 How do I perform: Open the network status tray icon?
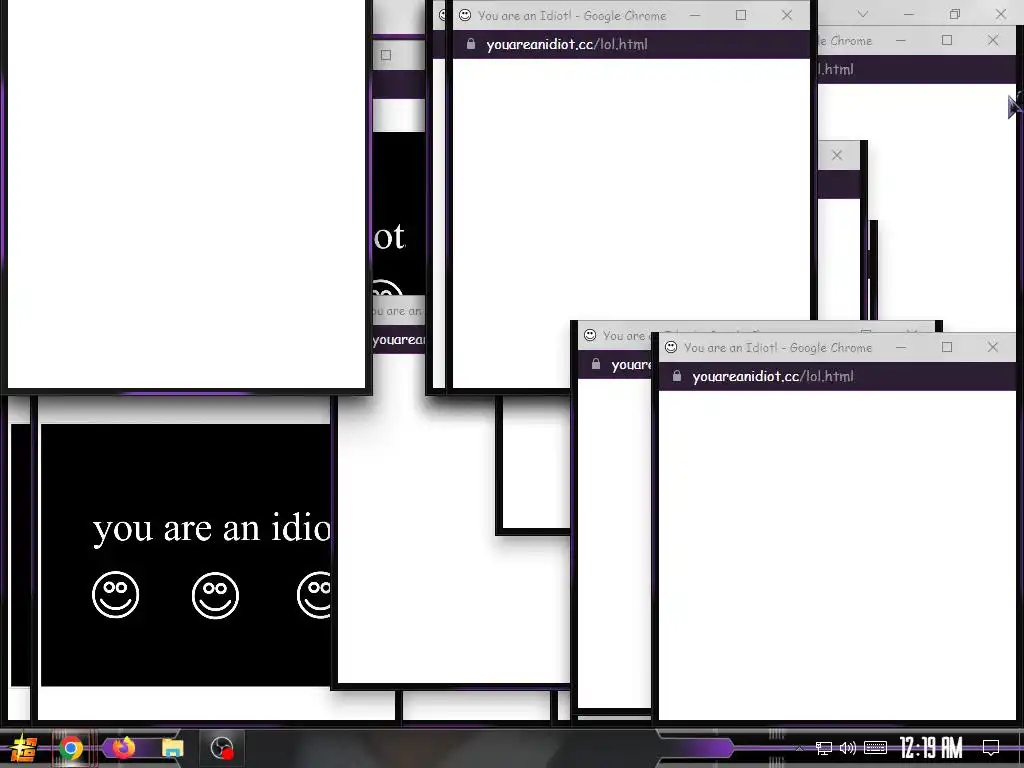click(824, 748)
